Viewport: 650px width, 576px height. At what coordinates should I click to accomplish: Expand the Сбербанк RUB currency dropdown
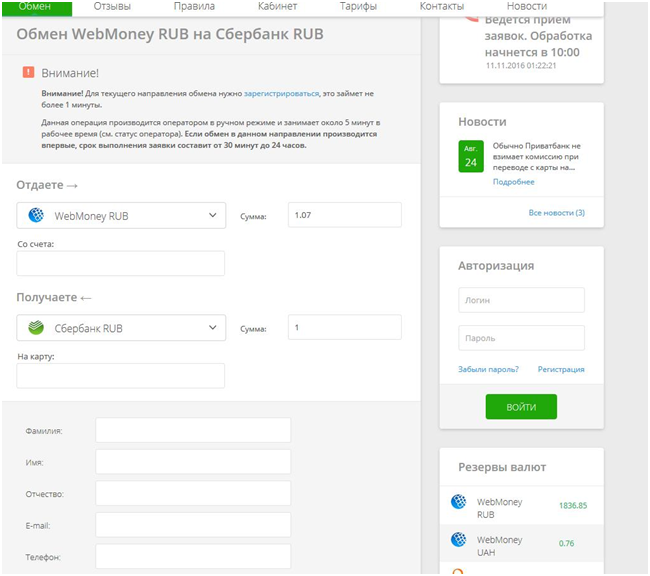click(121, 328)
